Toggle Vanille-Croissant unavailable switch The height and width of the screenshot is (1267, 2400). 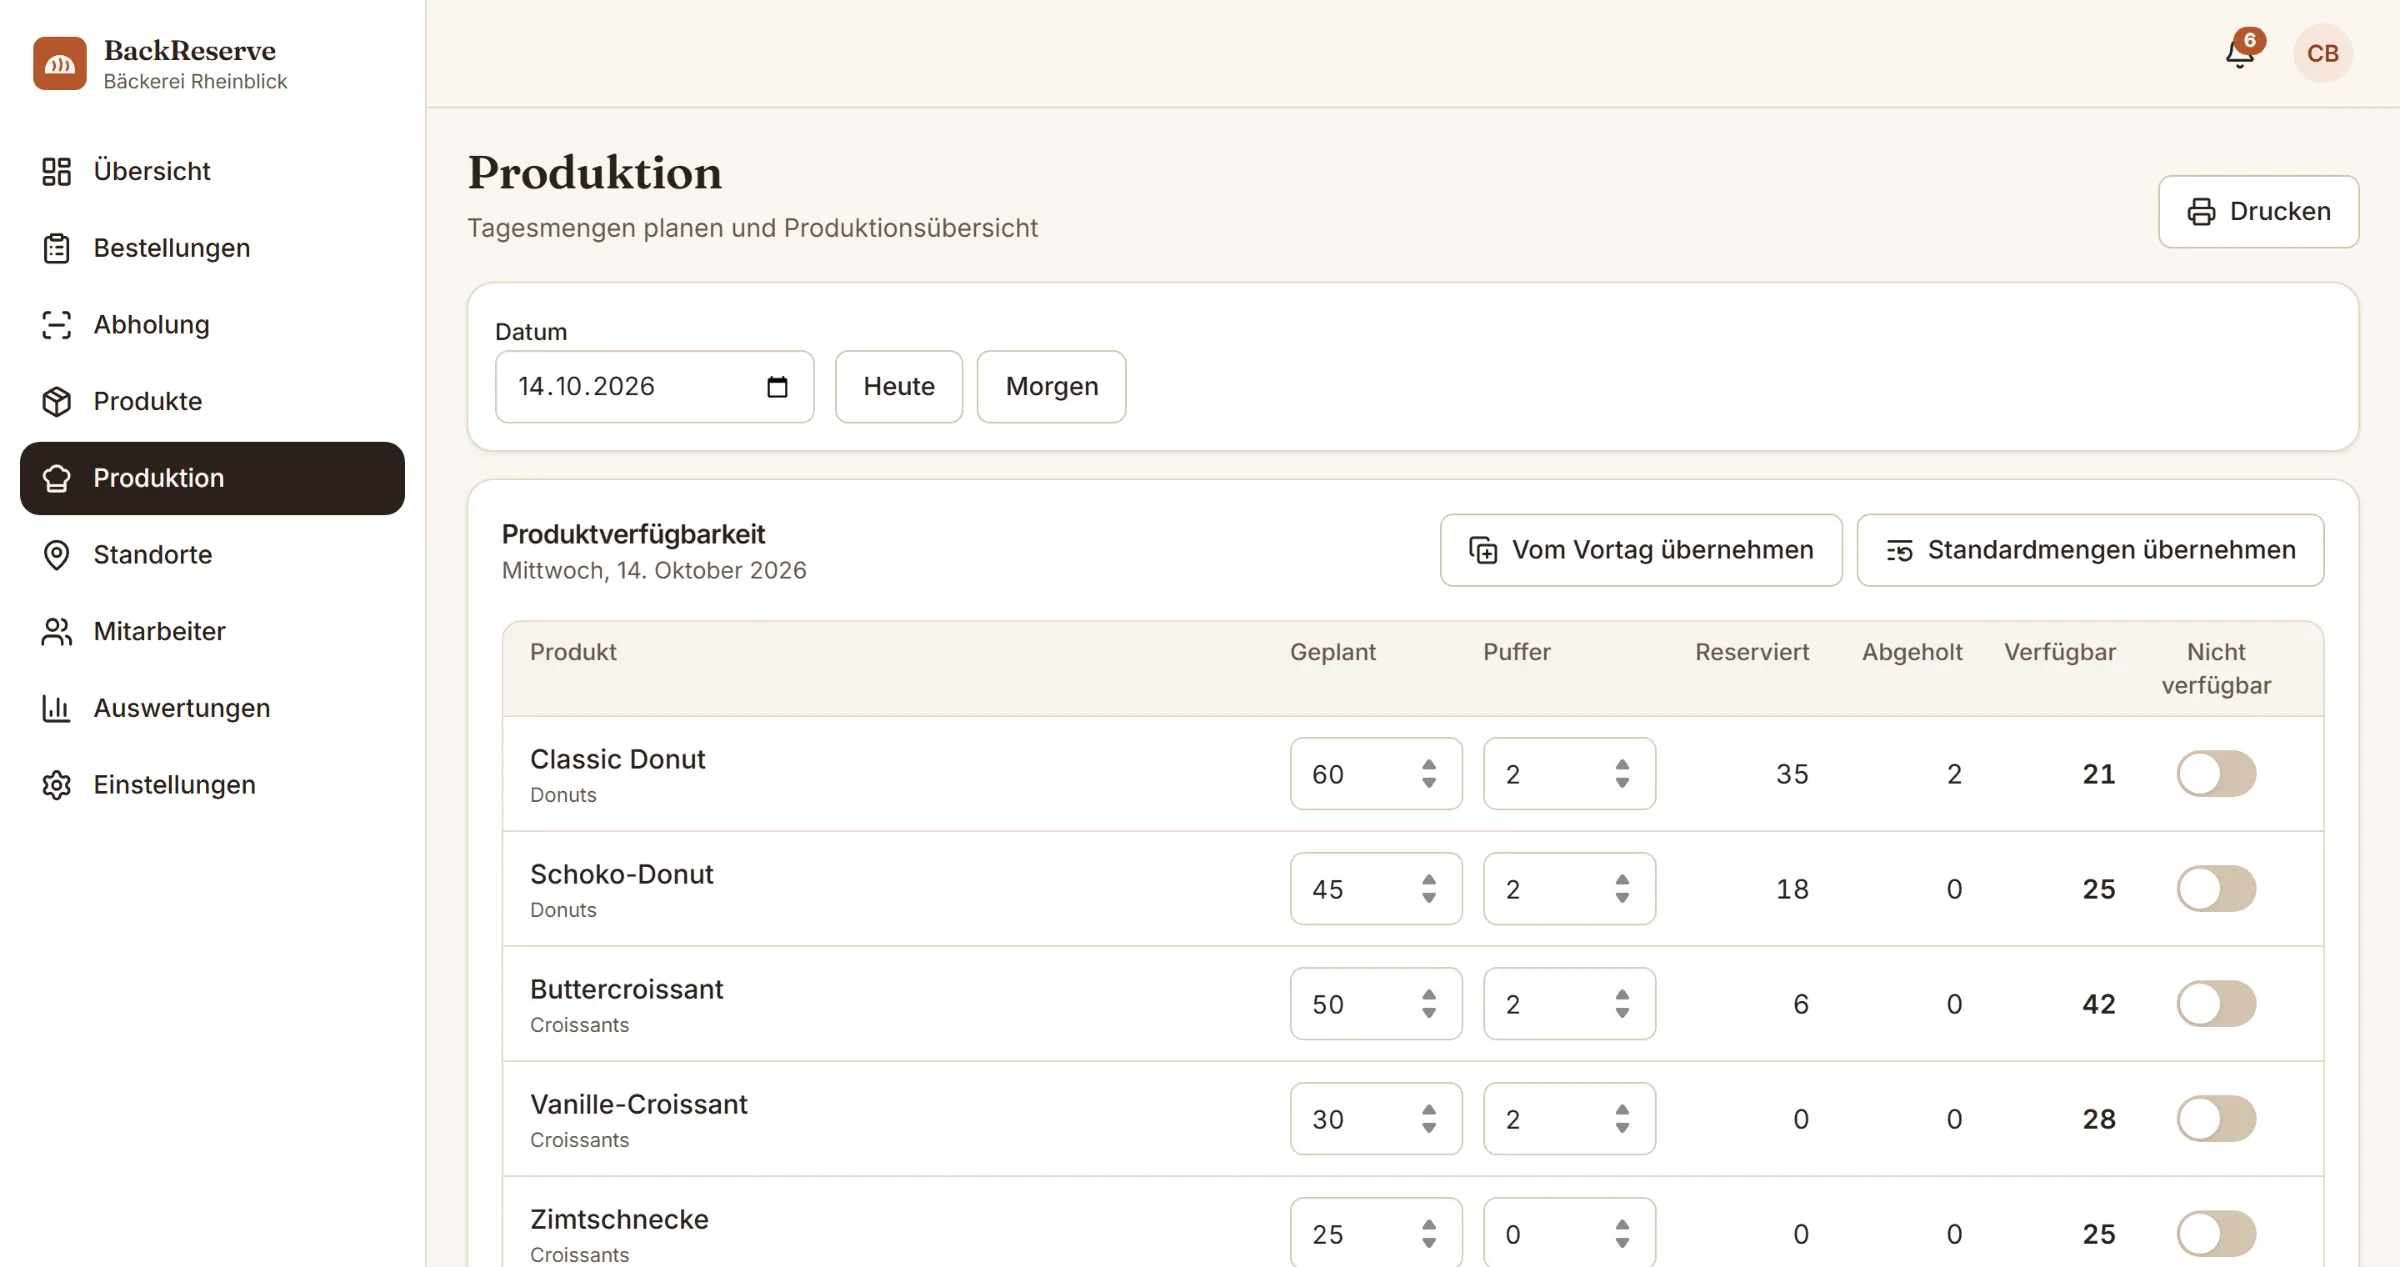pos(2216,1119)
